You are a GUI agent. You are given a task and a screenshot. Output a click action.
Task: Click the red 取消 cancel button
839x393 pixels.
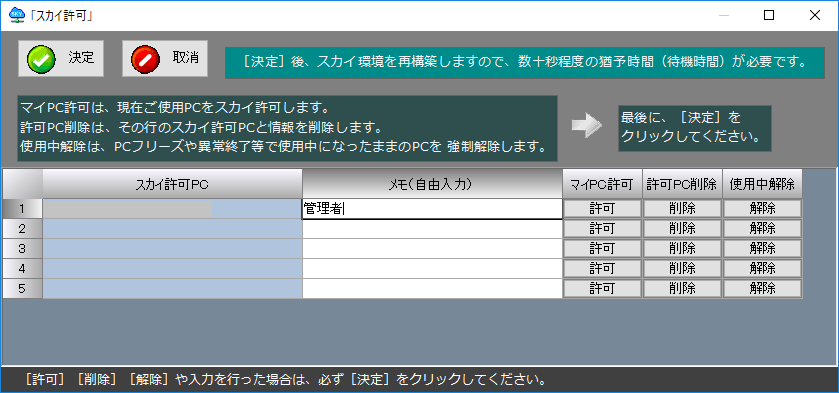[x=165, y=58]
